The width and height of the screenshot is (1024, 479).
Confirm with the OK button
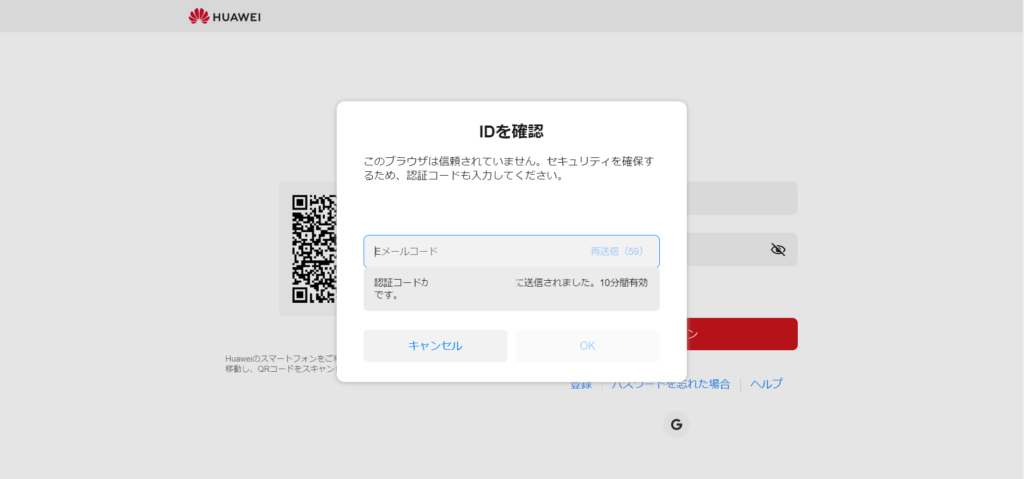pyautogui.click(x=587, y=346)
